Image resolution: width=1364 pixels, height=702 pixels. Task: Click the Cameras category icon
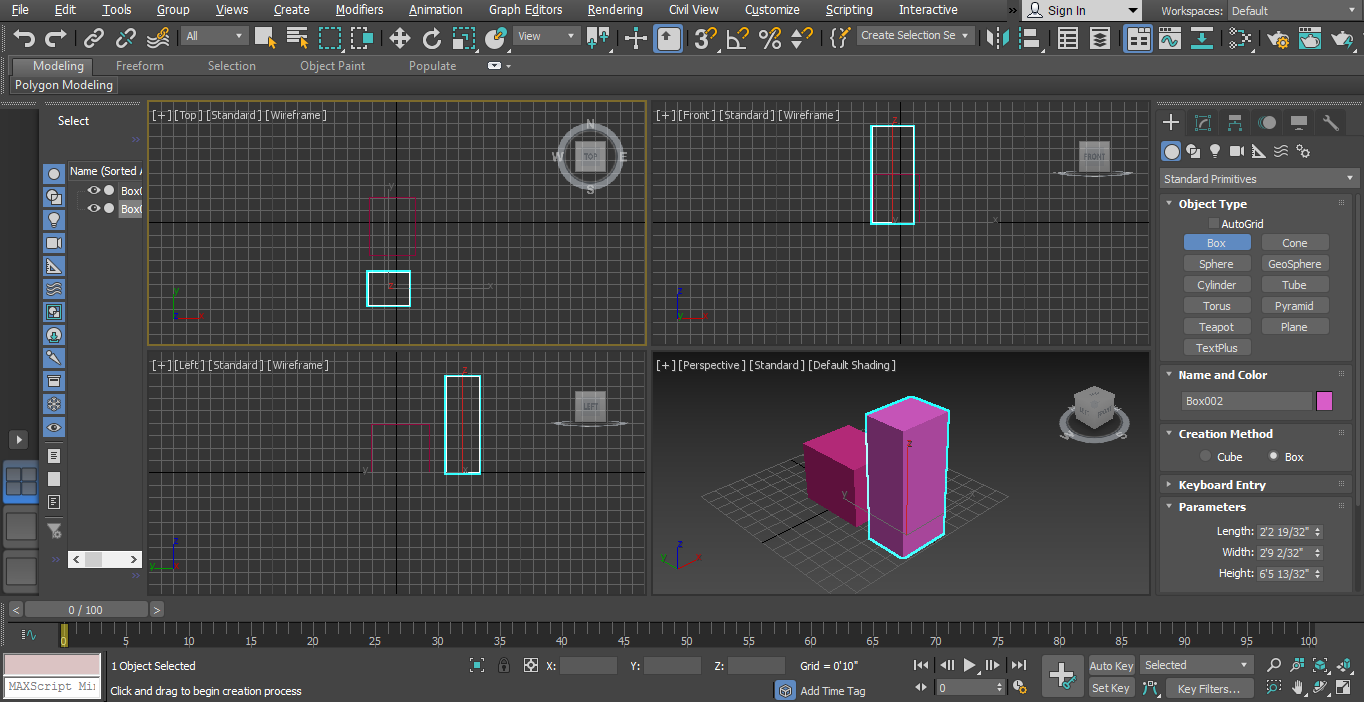1237,151
